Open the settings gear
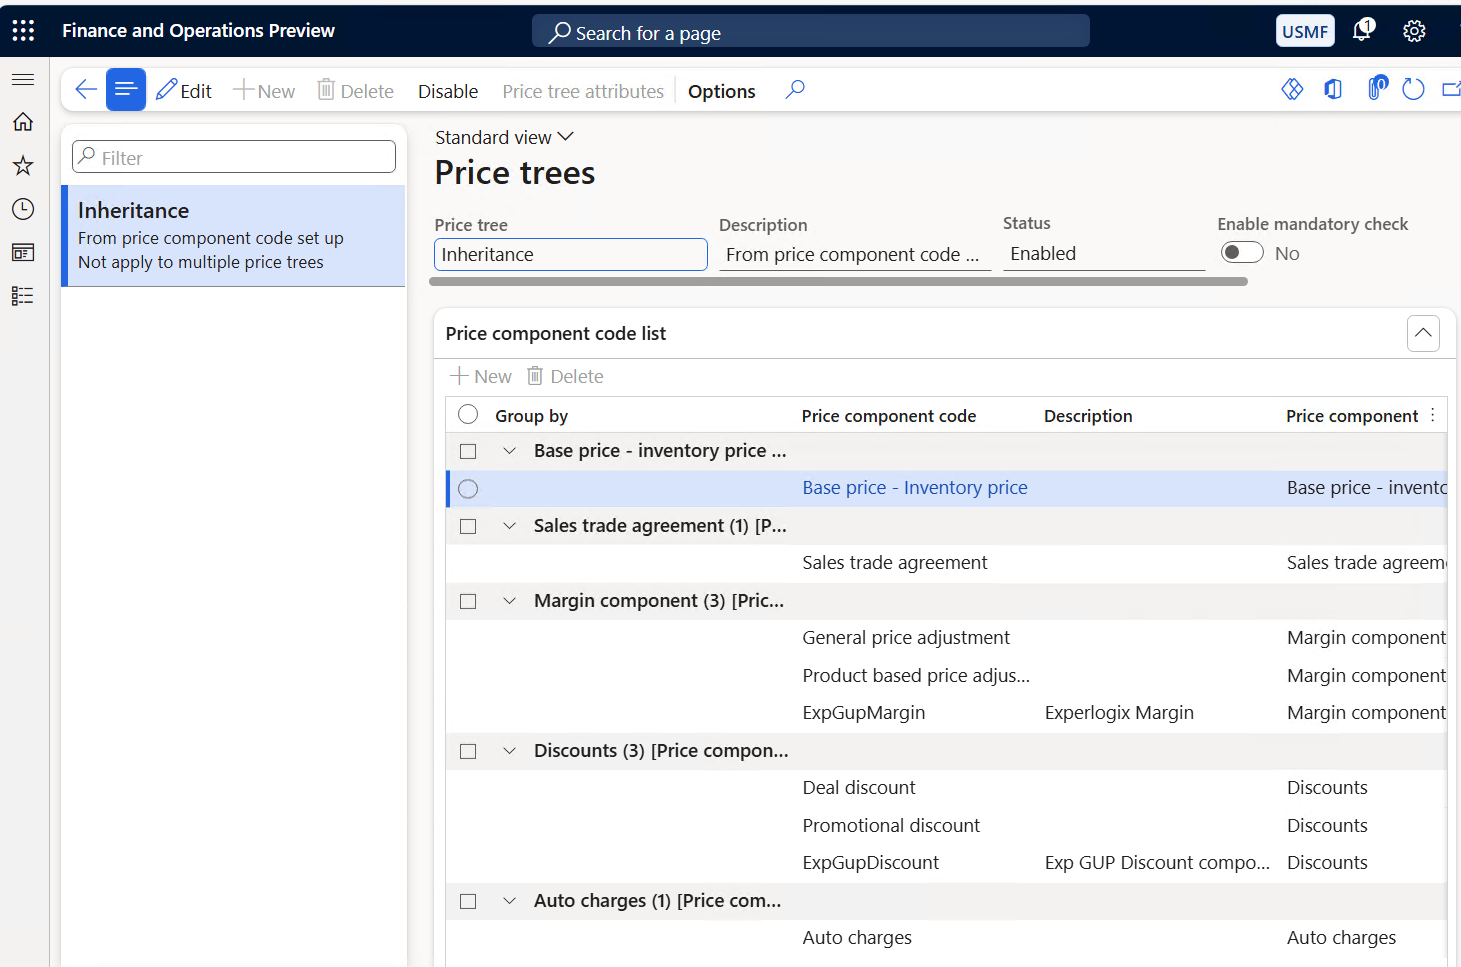The image size is (1461, 967). pos(1414,31)
